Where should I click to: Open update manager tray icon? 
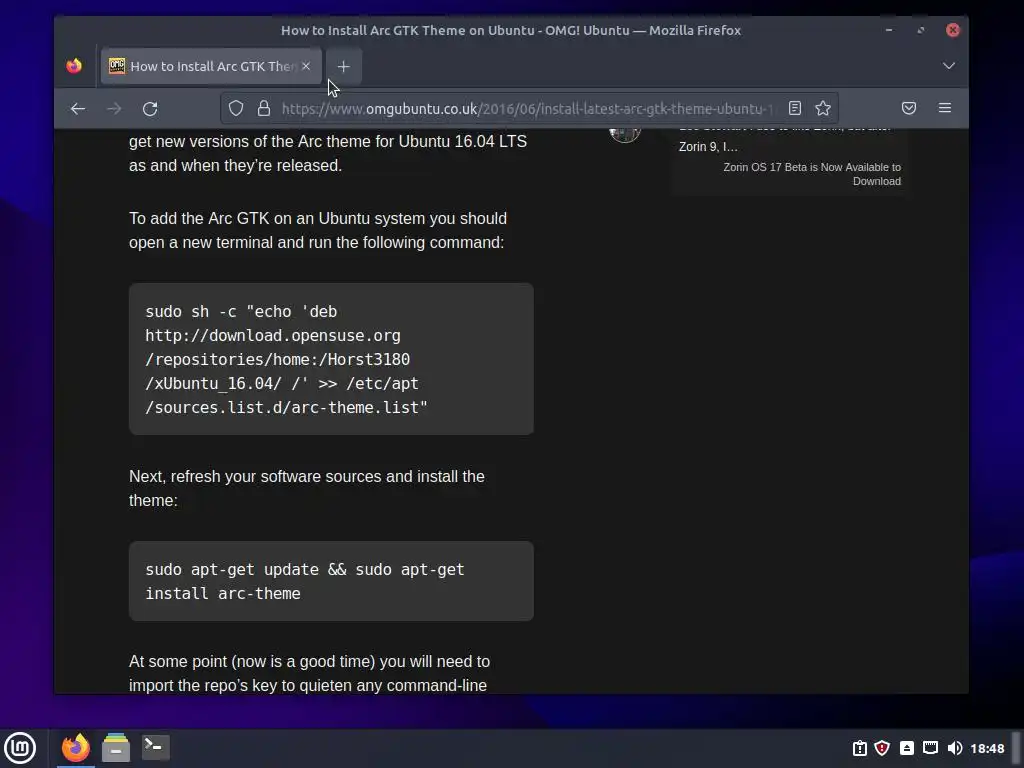(x=859, y=748)
